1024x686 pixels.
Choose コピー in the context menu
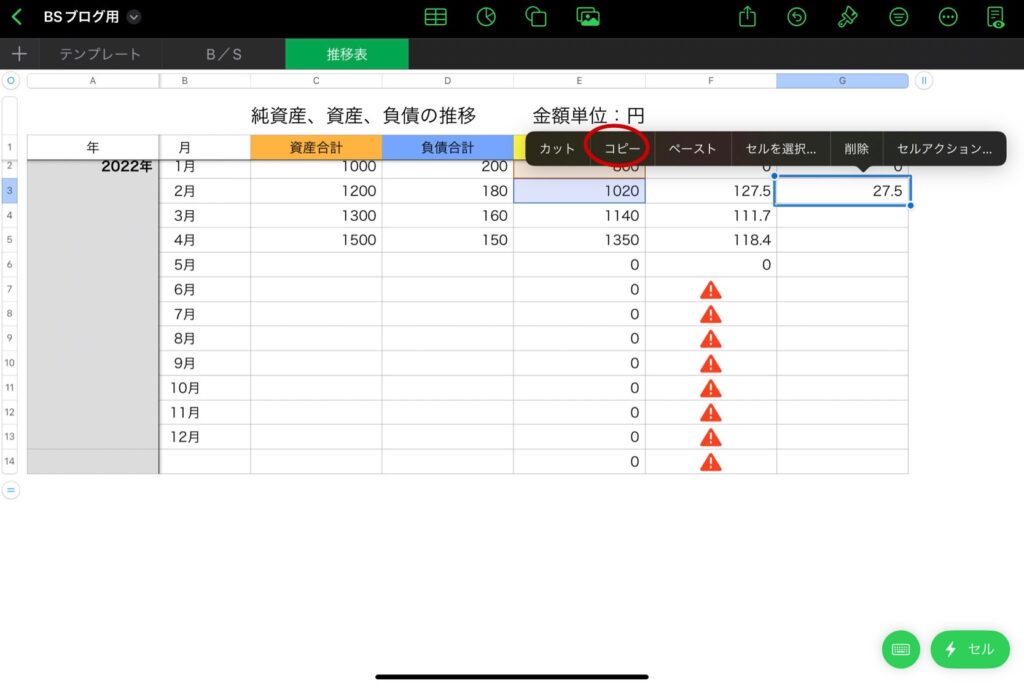coord(622,149)
